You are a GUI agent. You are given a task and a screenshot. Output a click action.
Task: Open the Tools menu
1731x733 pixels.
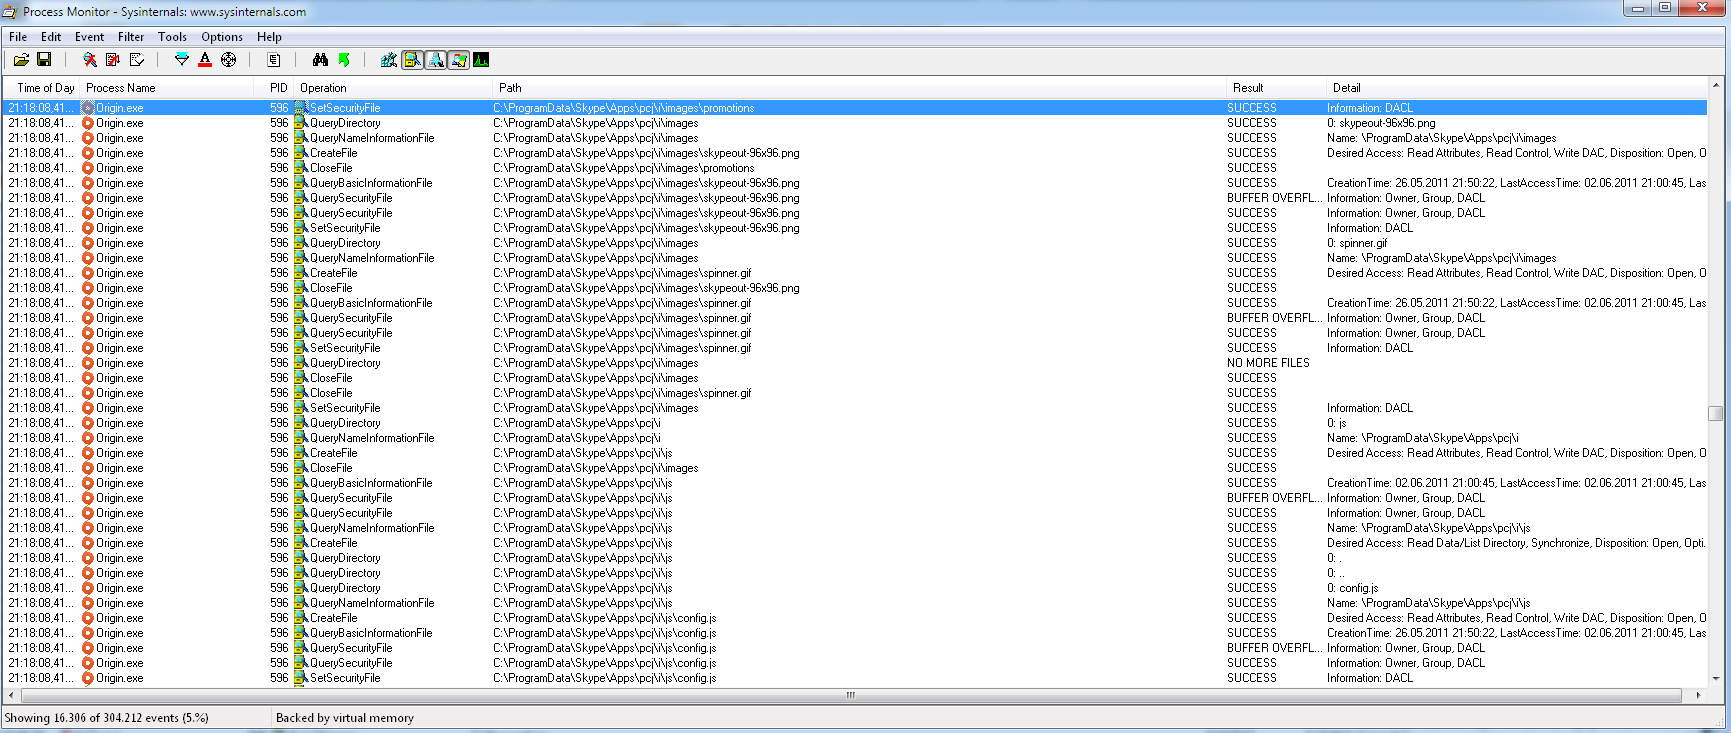click(x=172, y=37)
